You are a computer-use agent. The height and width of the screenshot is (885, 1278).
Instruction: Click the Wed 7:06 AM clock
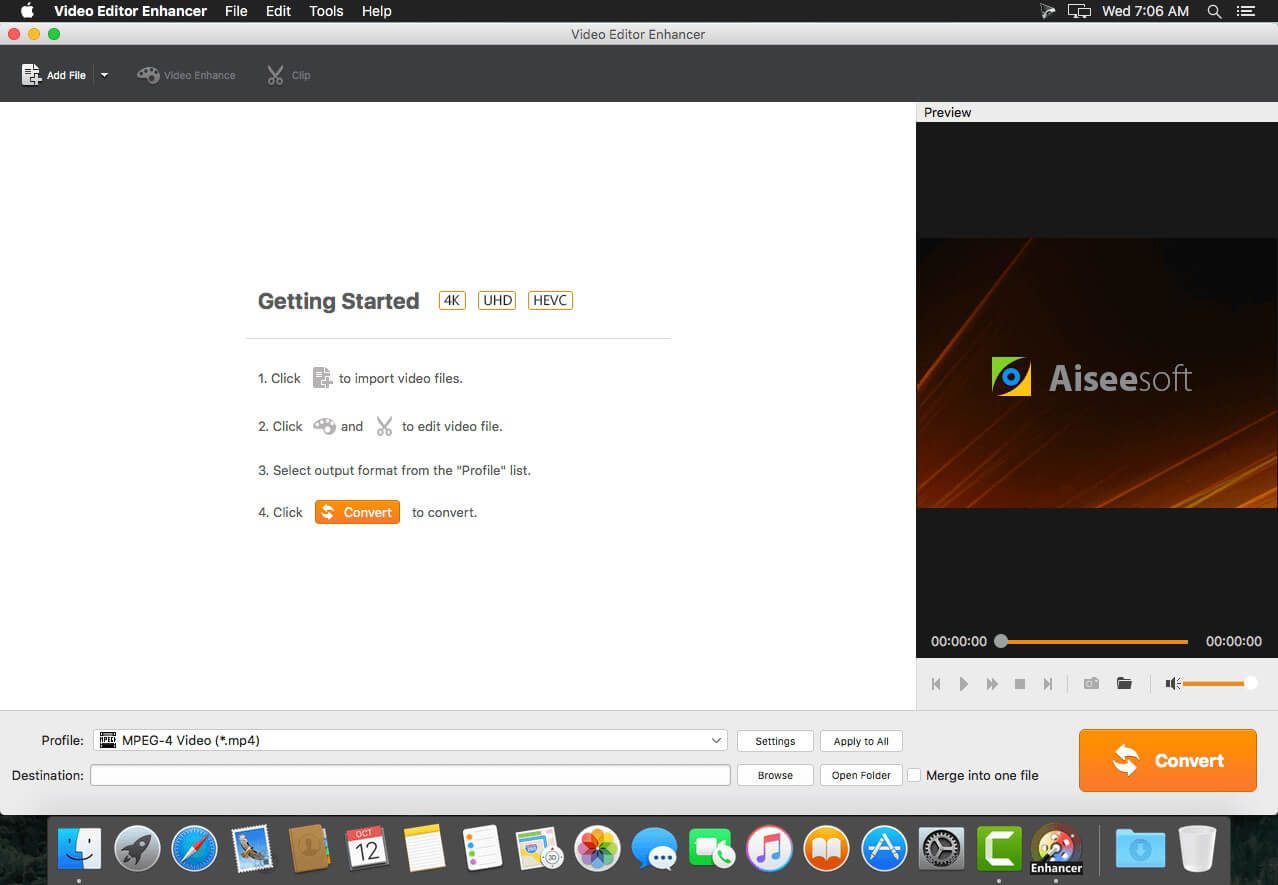[x=1145, y=11]
